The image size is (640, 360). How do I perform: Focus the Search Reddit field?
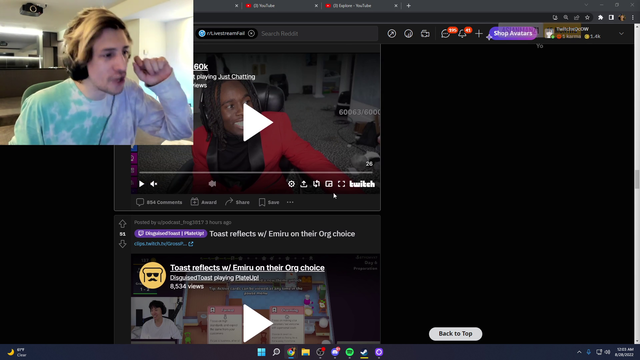point(318,33)
